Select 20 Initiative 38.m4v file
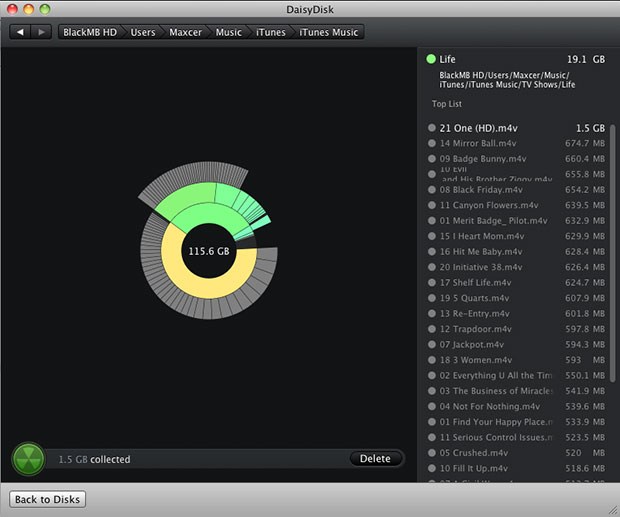Viewport: 620px width, 517px height. tap(516, 267)
